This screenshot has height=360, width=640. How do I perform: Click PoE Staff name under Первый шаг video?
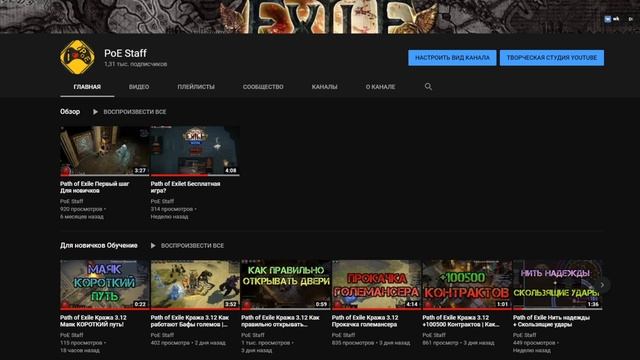pos(71,202)
